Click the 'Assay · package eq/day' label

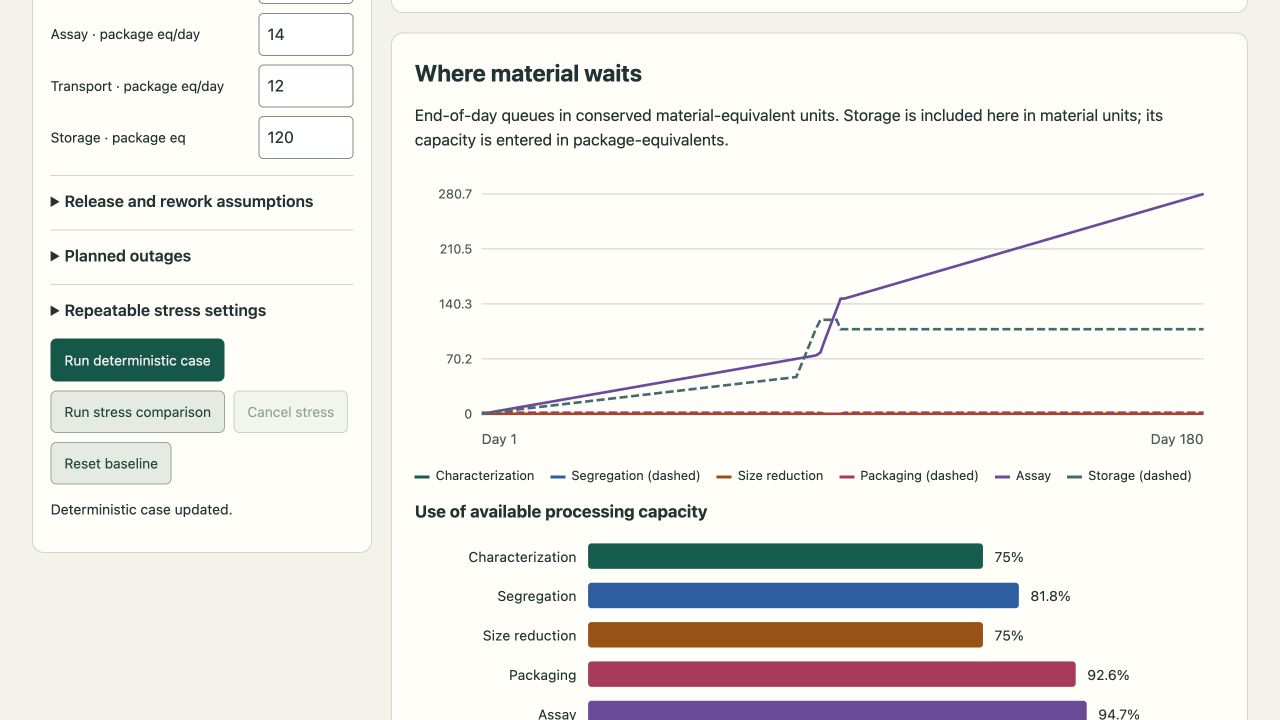[x=125, y=34]
